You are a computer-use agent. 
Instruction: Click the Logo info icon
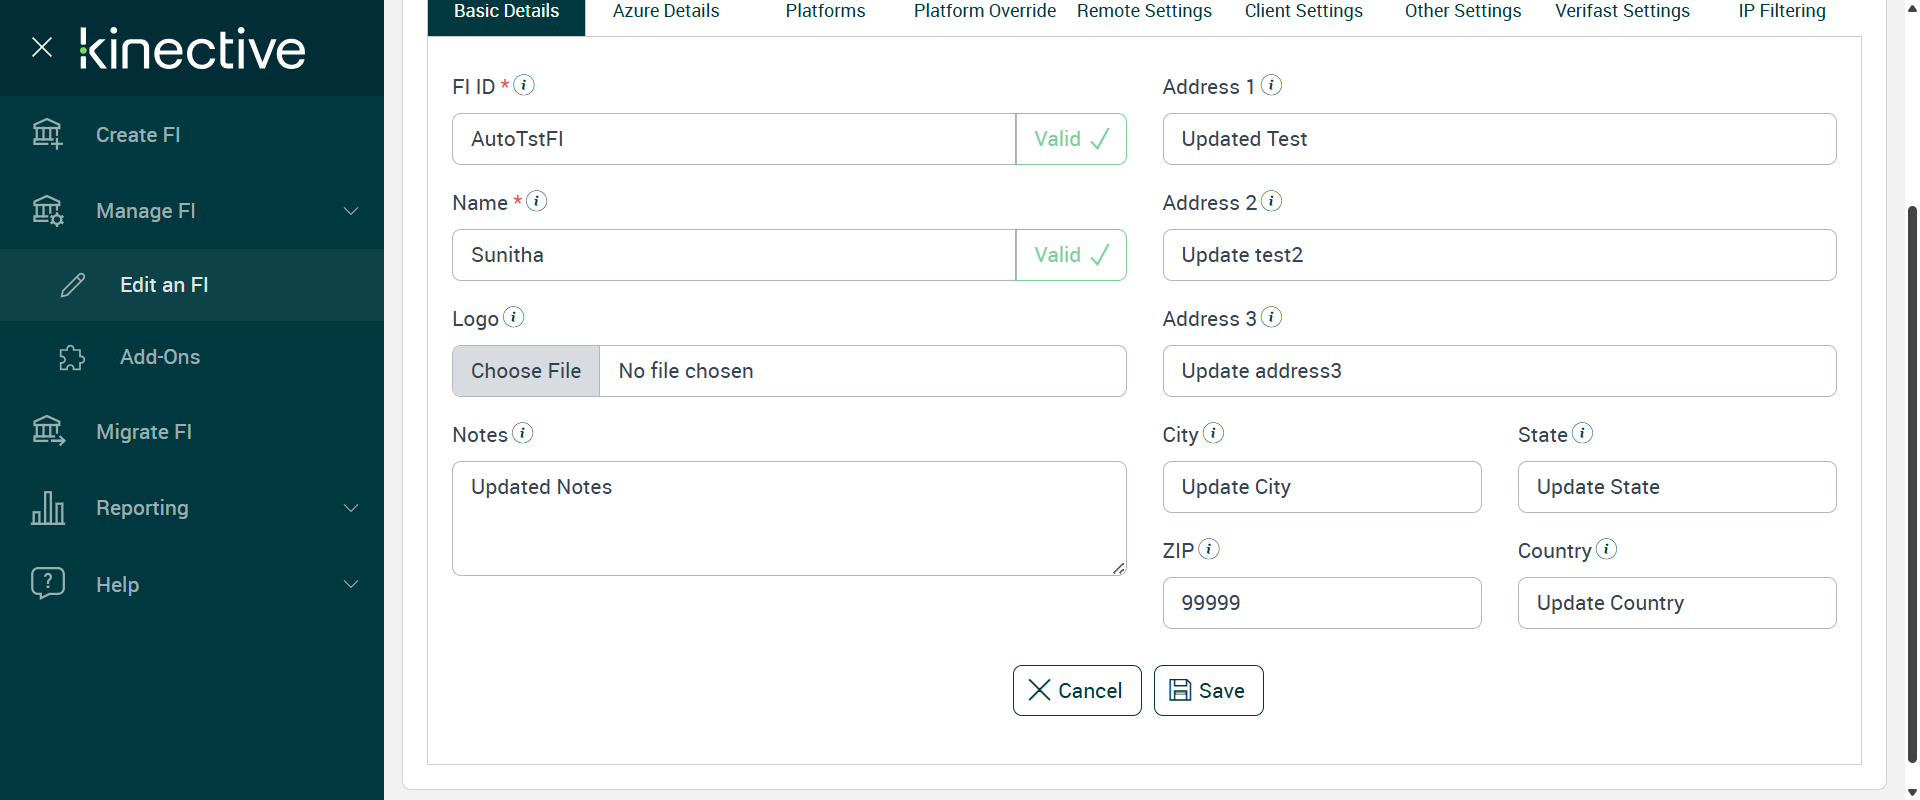coord(513,317)
